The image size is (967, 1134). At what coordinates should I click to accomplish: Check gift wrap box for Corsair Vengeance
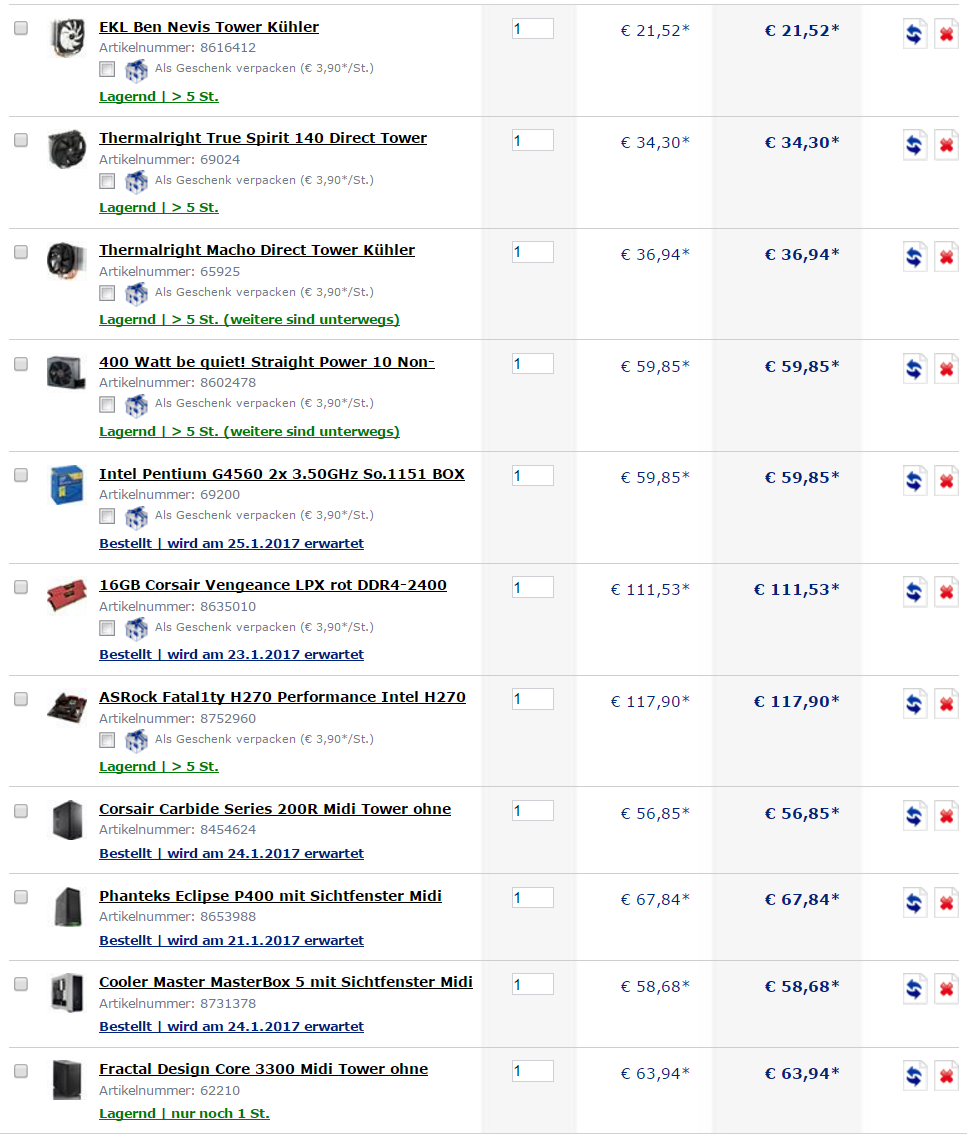point(107,628)
